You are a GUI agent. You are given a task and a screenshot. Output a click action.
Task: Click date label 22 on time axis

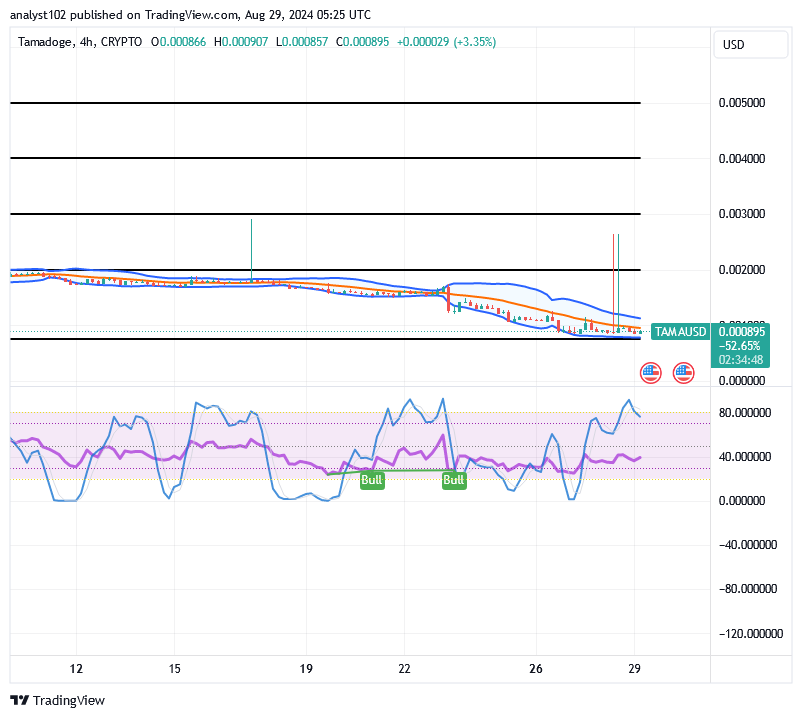pos(404,669)
